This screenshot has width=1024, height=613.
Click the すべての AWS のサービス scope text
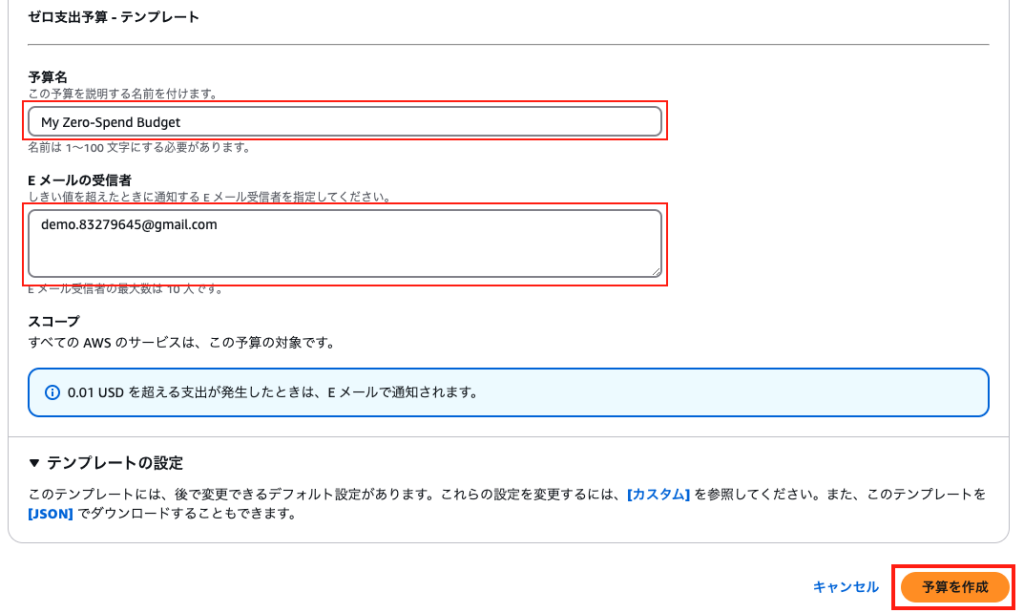coord(182,343)
